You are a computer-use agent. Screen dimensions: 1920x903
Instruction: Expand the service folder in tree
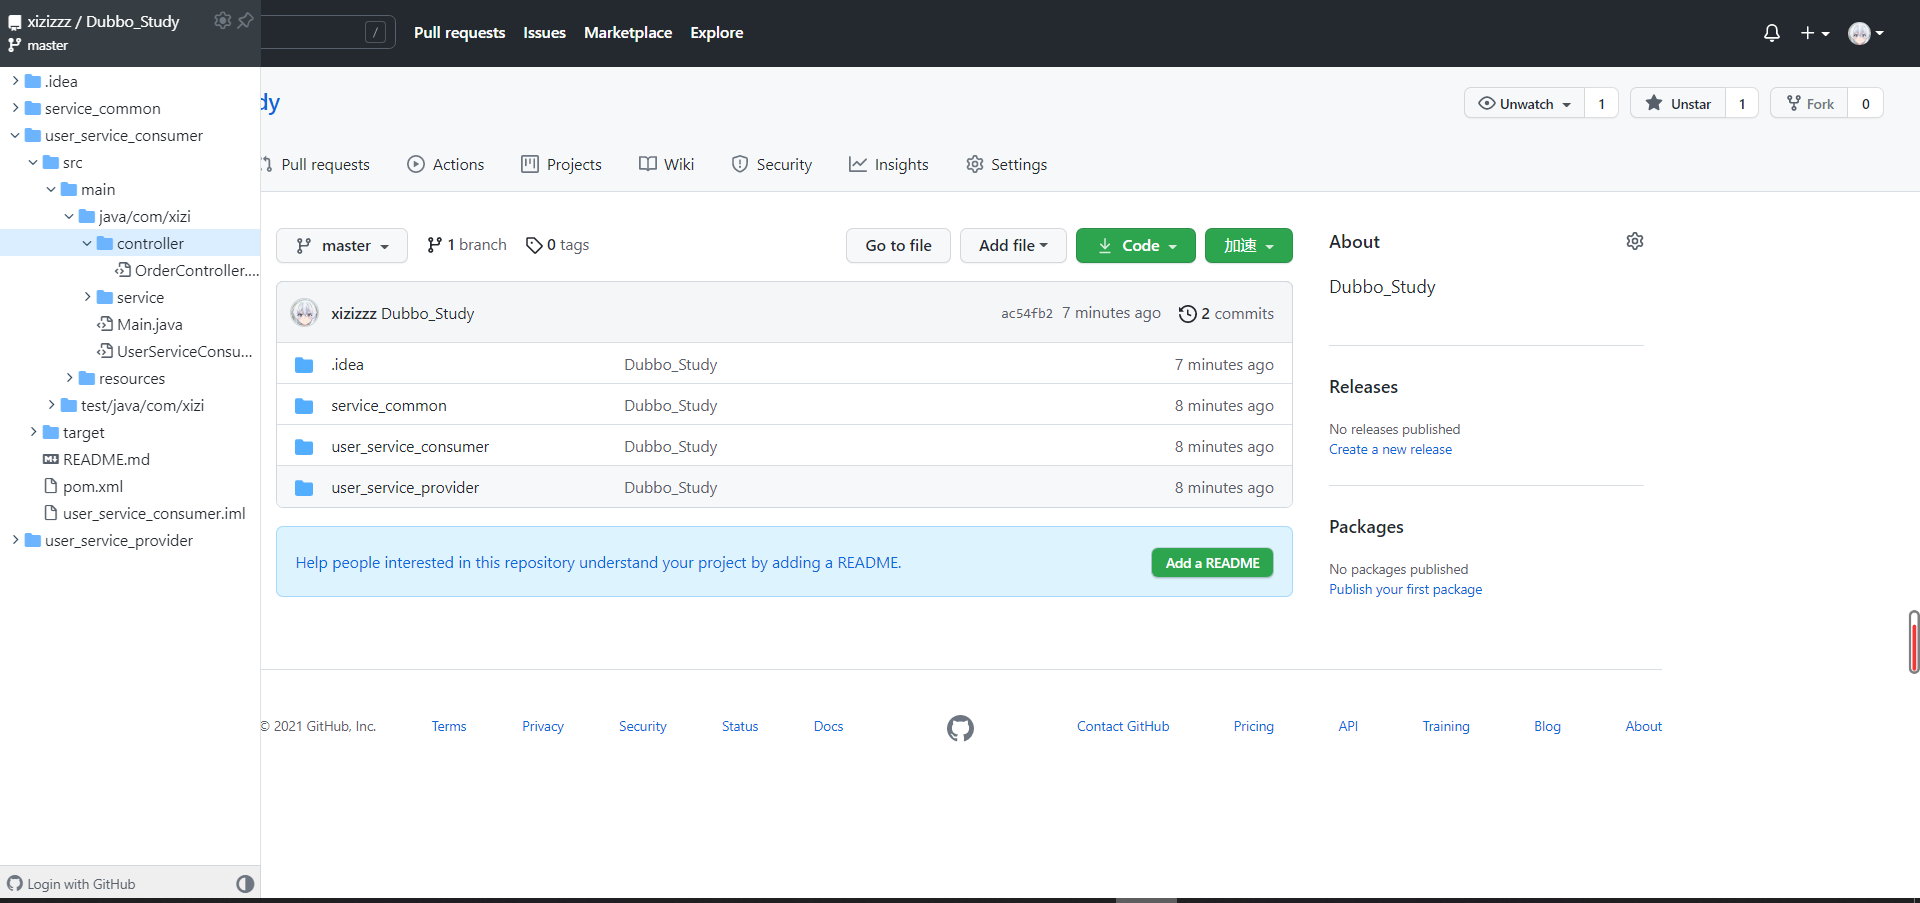coord(87,297)
